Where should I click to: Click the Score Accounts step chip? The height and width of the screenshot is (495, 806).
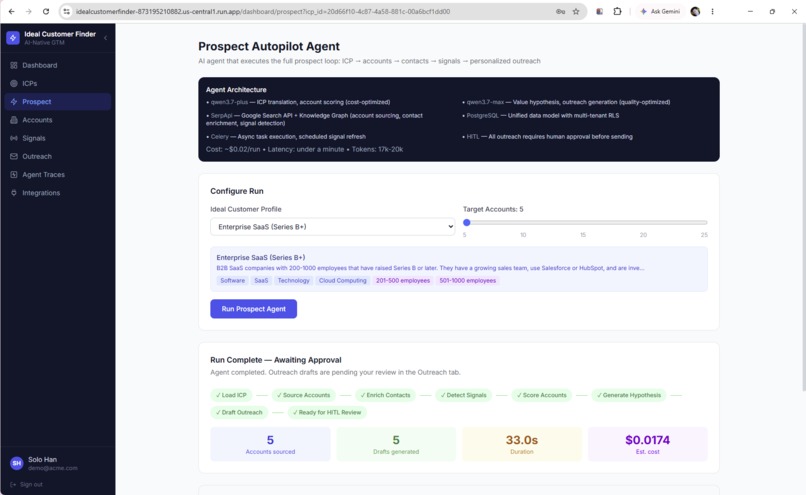coord(542,395)
